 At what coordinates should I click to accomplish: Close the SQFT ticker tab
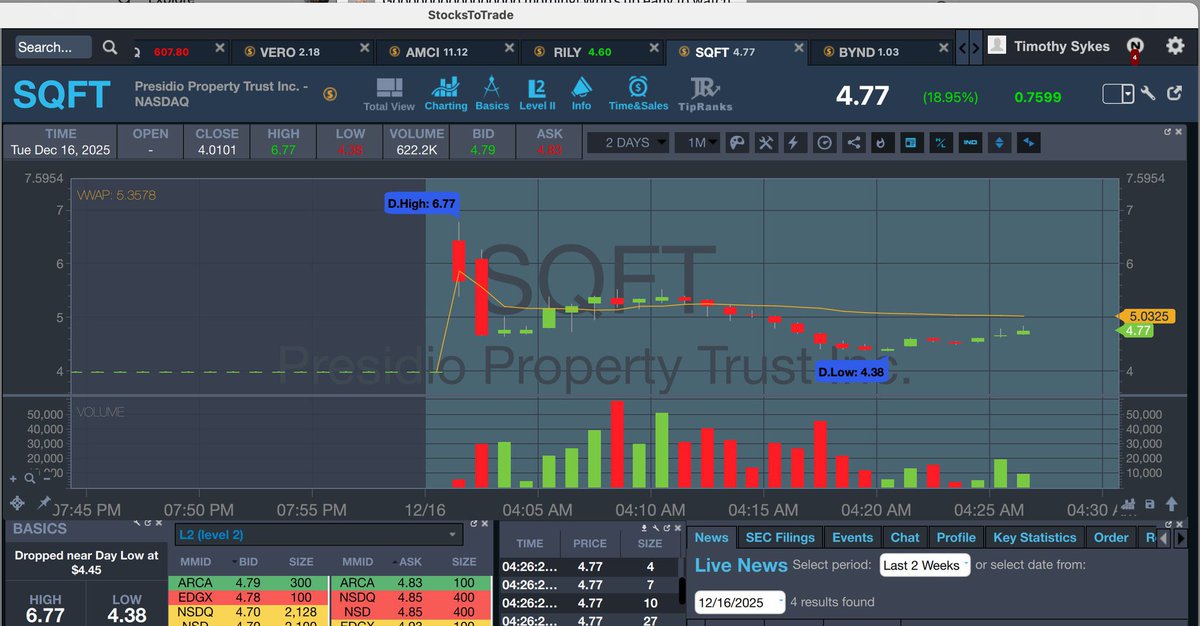click(798, 49)
